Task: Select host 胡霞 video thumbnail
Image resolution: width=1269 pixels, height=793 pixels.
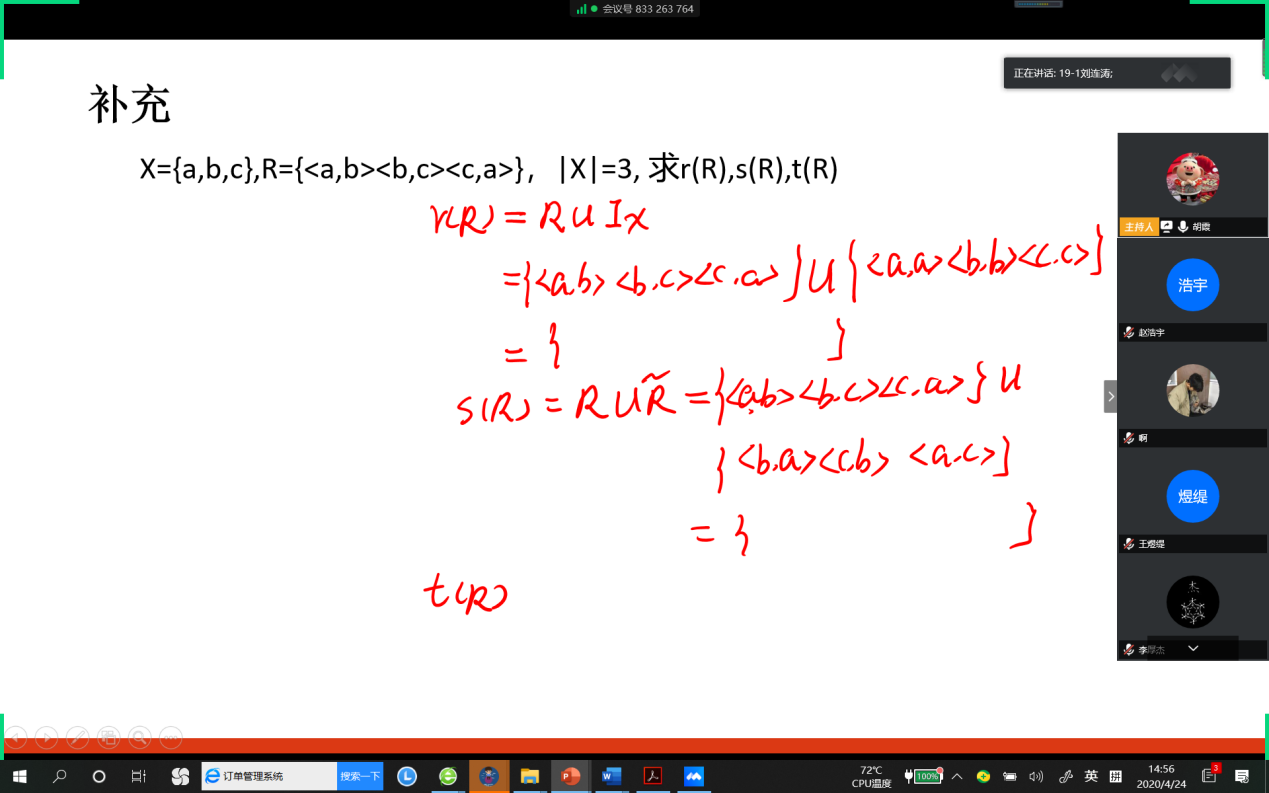Action: pyautogui.click(x=1192, y=184)
